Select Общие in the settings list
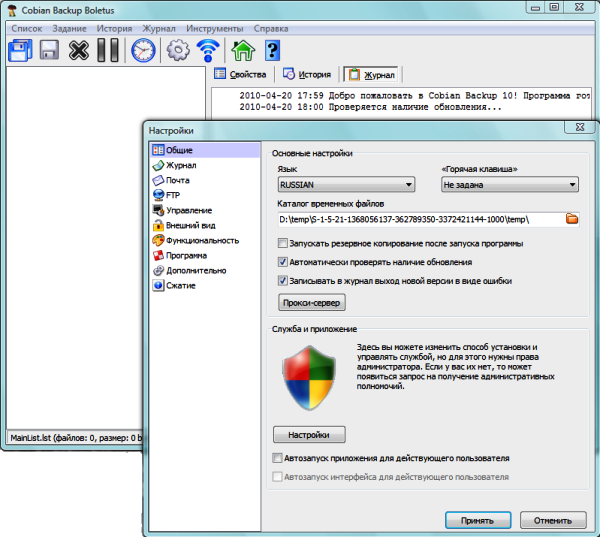 pyautogui.click(x=205, y=150)
